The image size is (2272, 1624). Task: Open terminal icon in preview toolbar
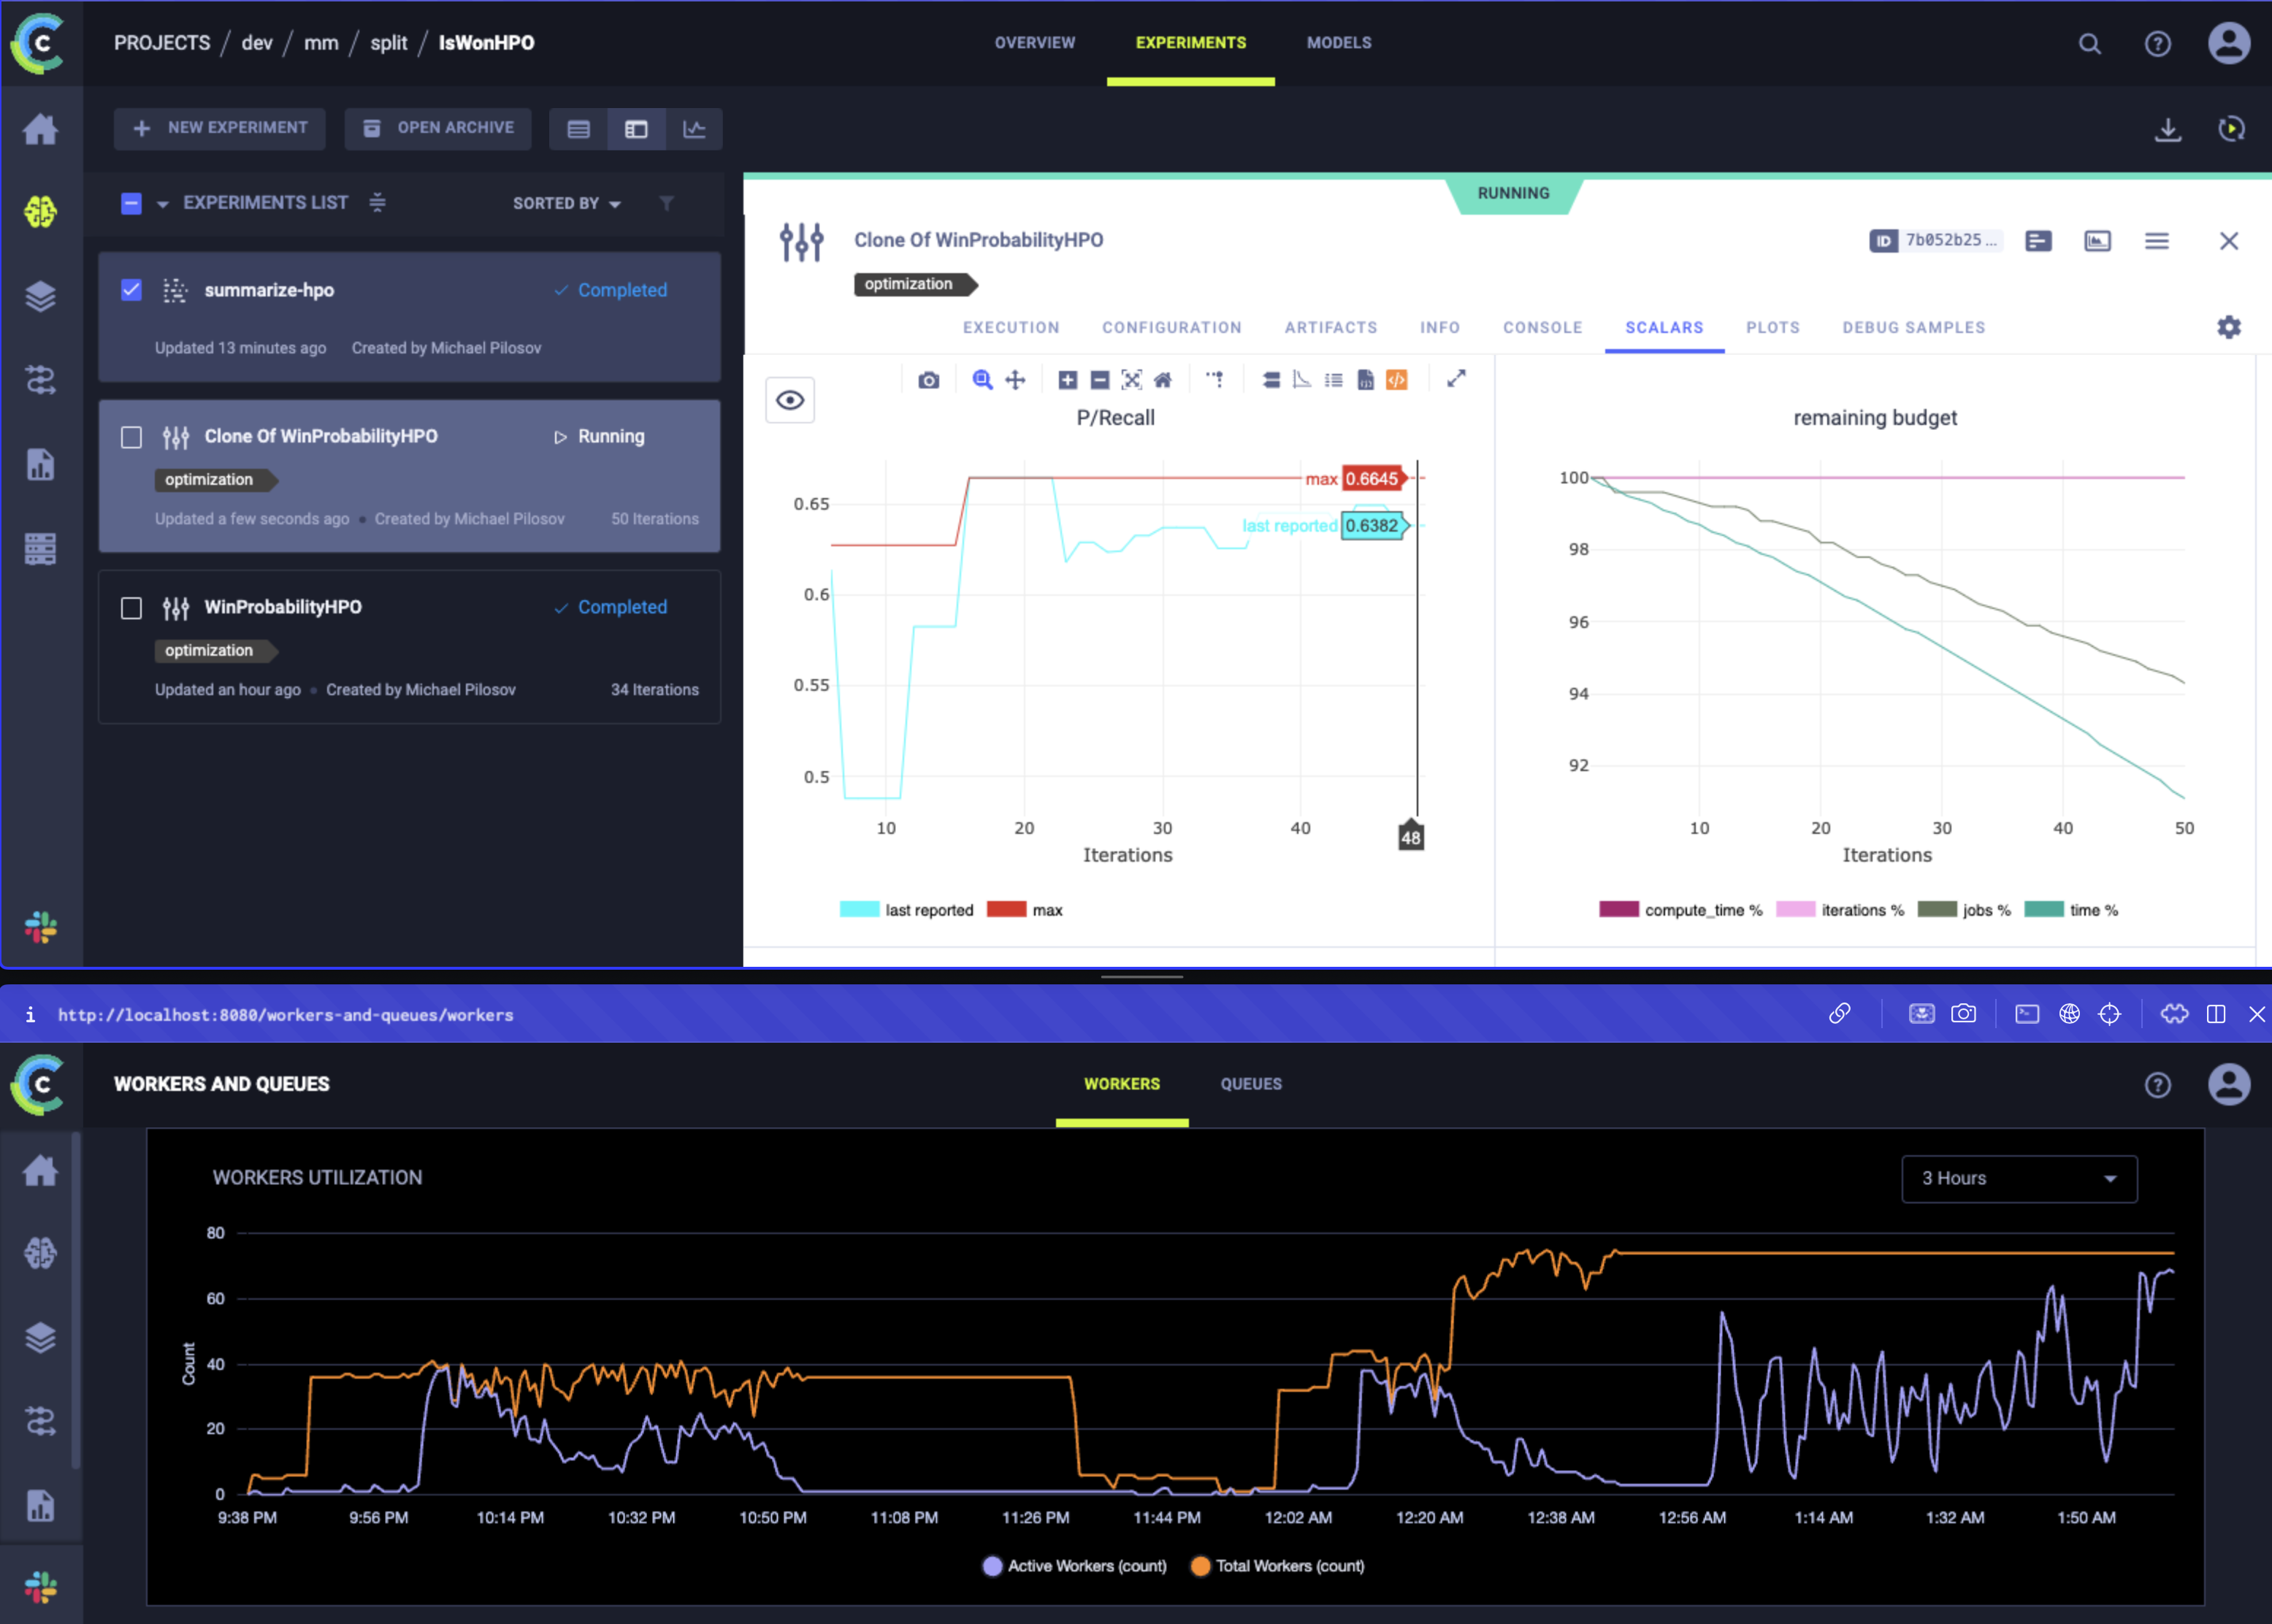[x=2027, y=1014]
